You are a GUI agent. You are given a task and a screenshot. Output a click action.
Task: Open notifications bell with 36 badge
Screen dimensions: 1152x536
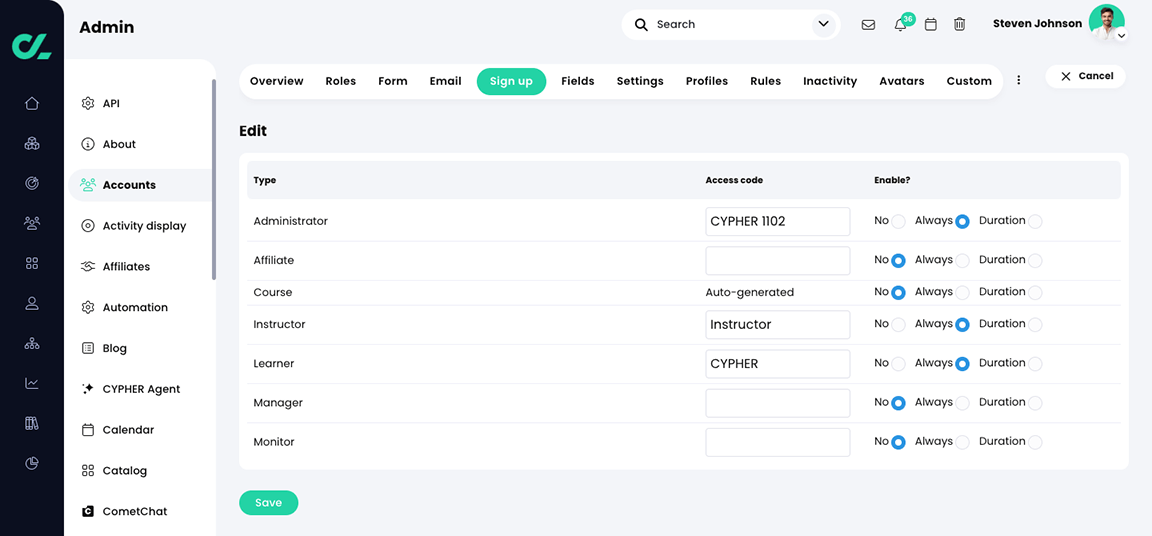click(901, 24)
